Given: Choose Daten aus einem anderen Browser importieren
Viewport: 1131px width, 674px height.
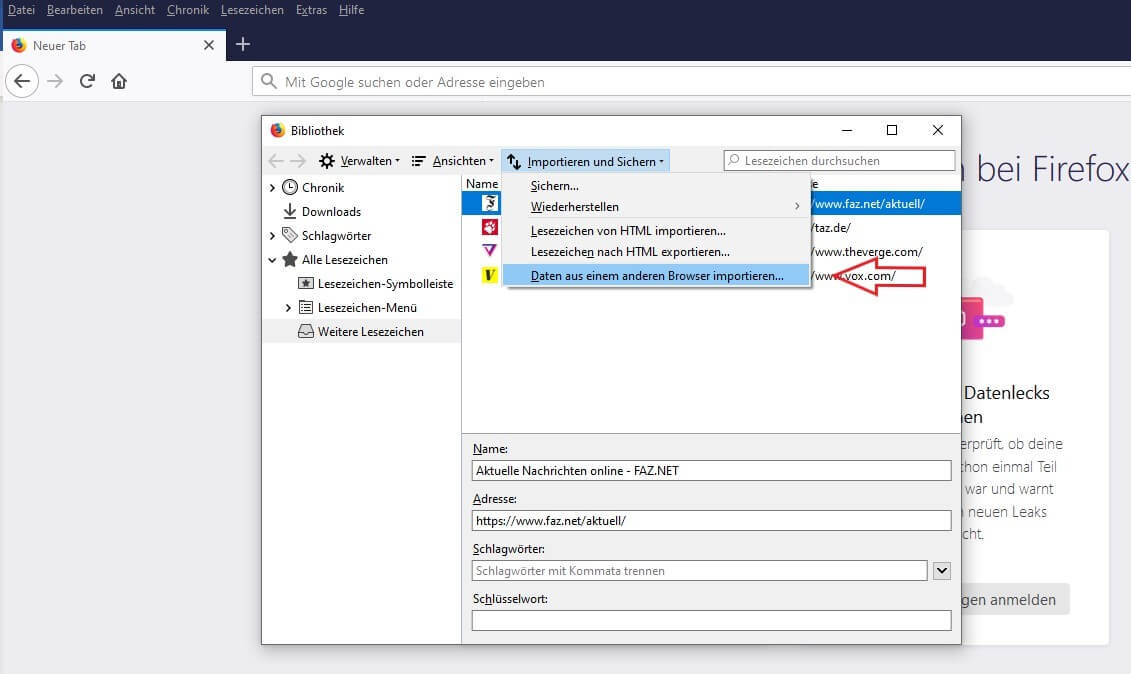Looking at the screenshot, I should pos(656,276).
